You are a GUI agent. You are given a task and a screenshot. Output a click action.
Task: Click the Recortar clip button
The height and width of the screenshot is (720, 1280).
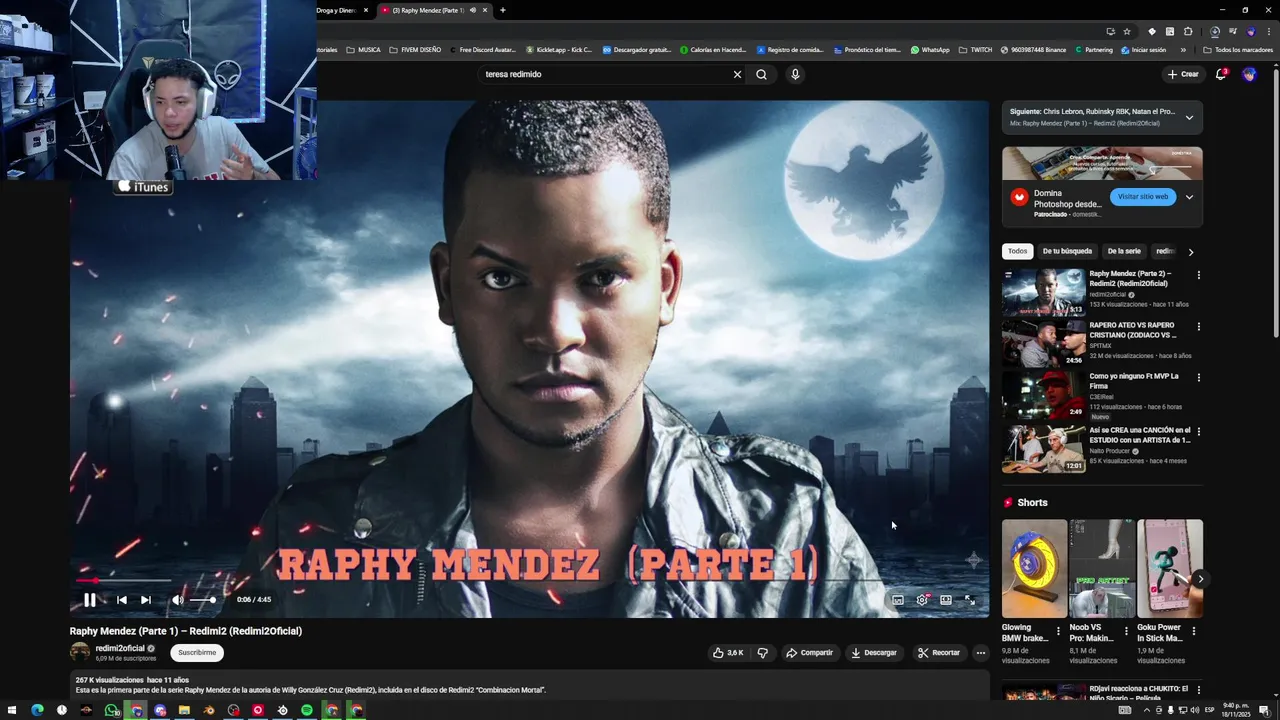[x=939, y=653]
